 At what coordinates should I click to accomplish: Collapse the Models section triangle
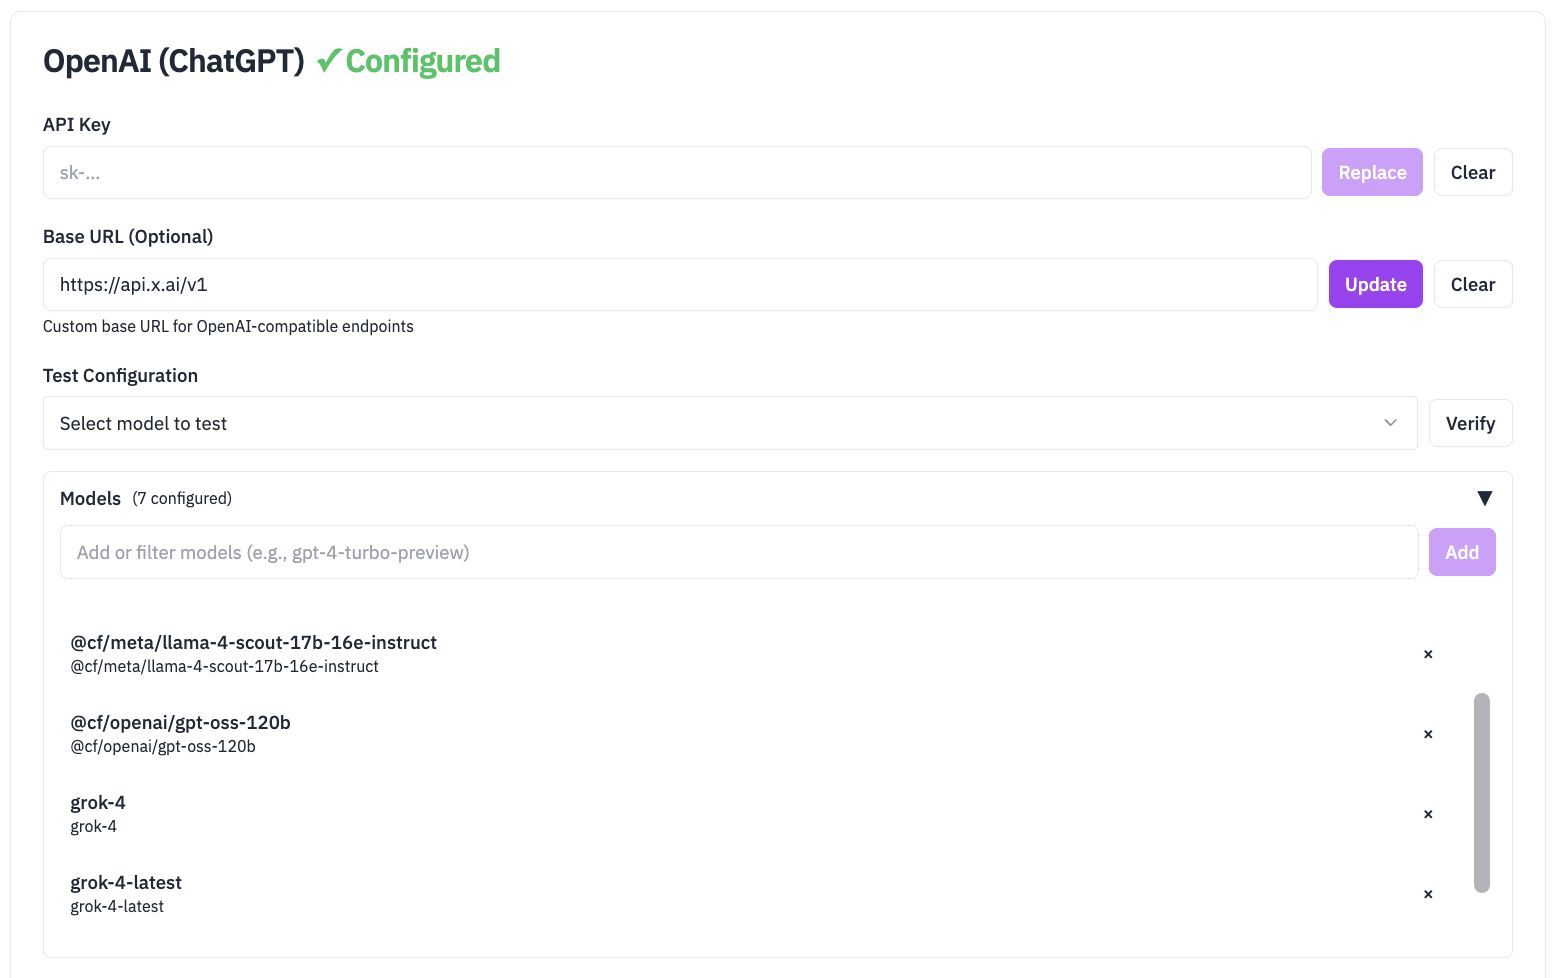tap(1484, 498)
